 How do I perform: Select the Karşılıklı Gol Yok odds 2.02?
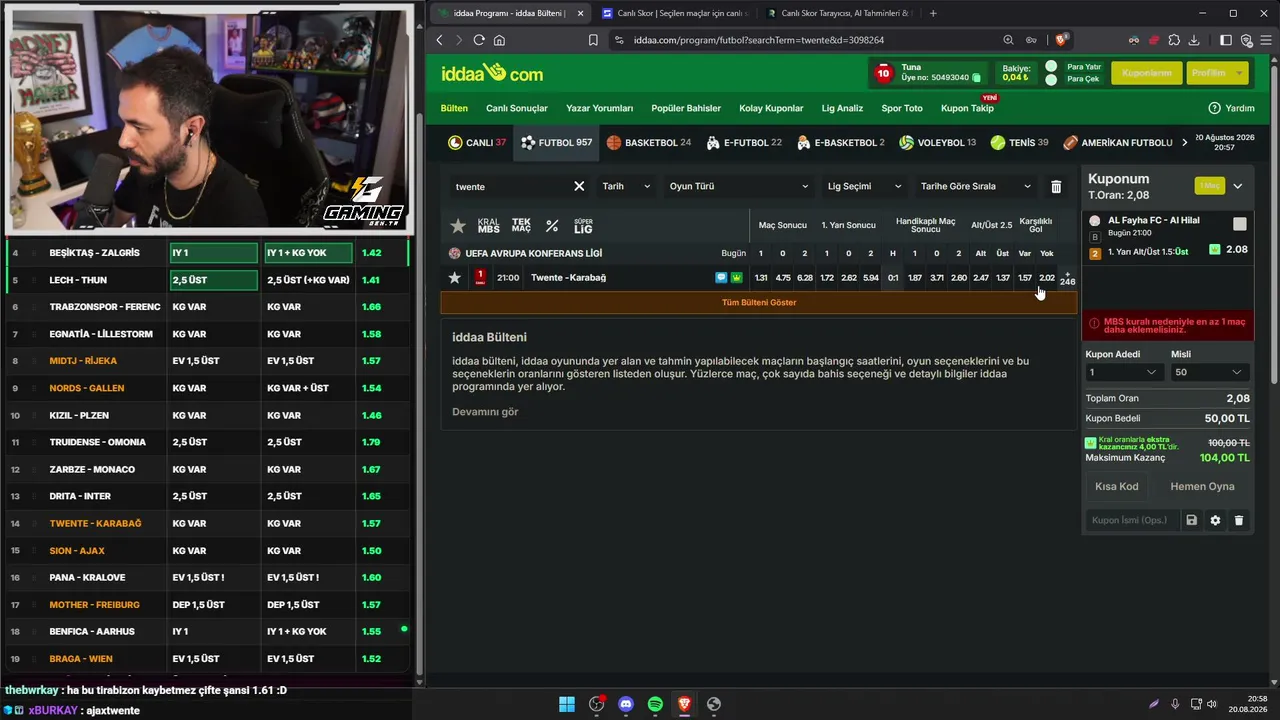[x=1046, y=278]
